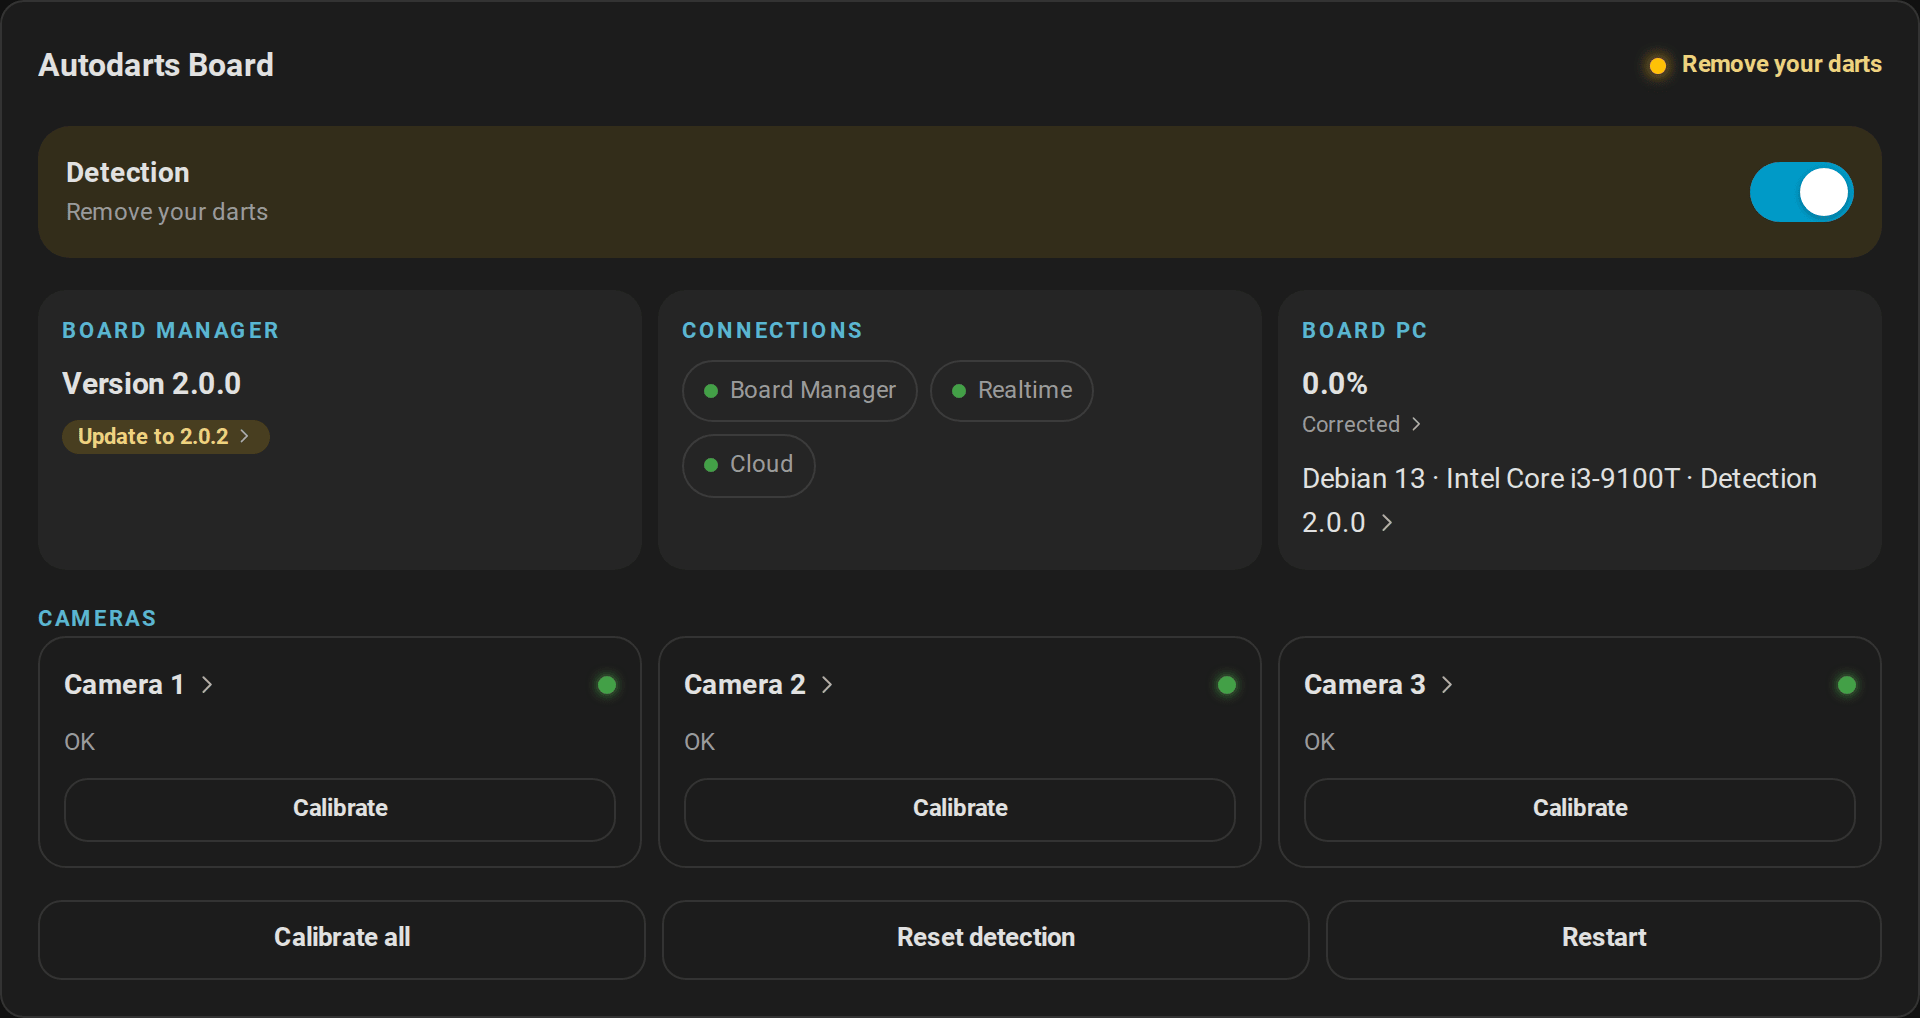Image resolution: width=1920 pixels, height=1018 pixels.
Task: Toggle the Detection switch off
Action: click(1801, 192)
